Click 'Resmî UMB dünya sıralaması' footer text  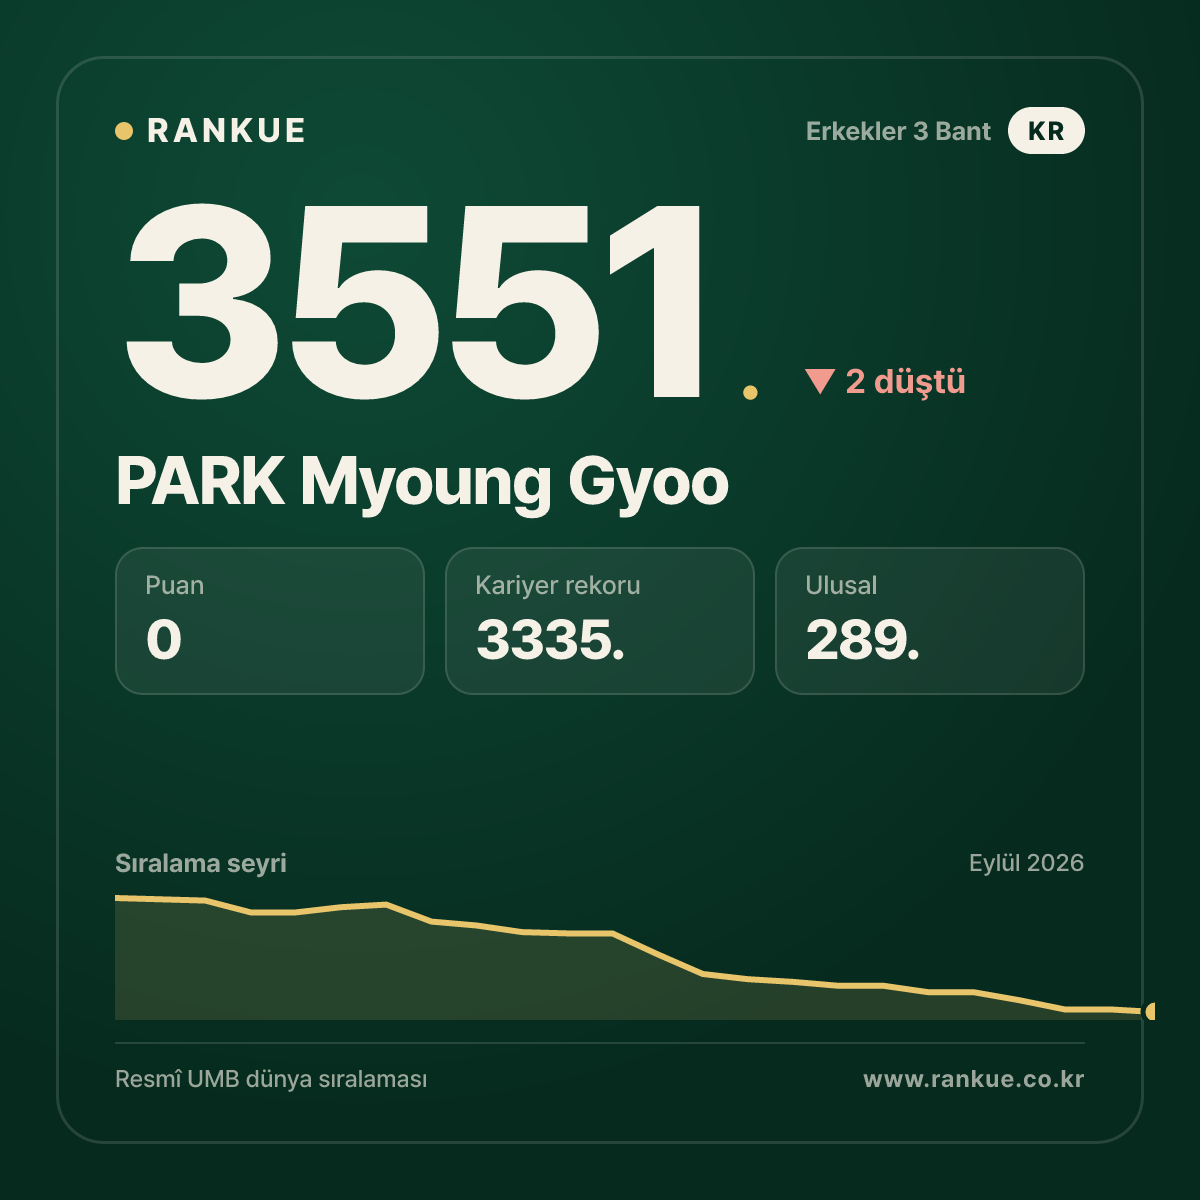pyautogui.click(x=271, y=1080)
